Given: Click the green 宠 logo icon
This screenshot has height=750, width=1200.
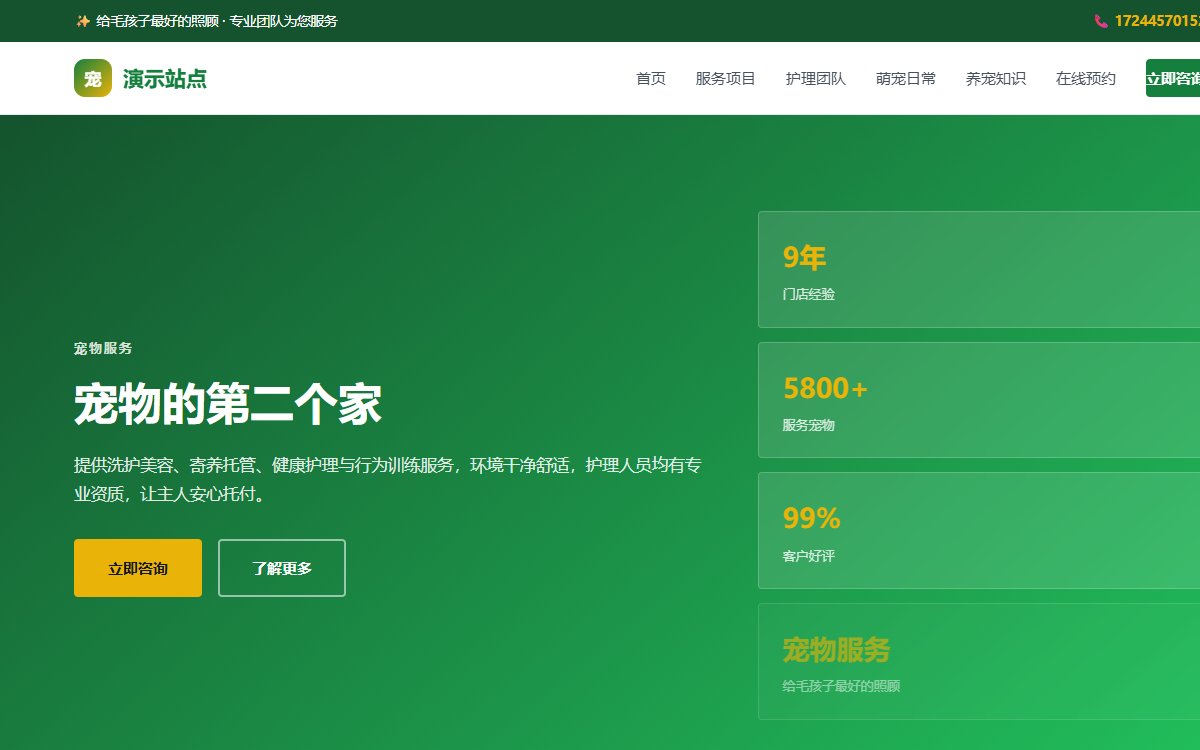Looking at the screenshot, I should [x=93, y=78].
